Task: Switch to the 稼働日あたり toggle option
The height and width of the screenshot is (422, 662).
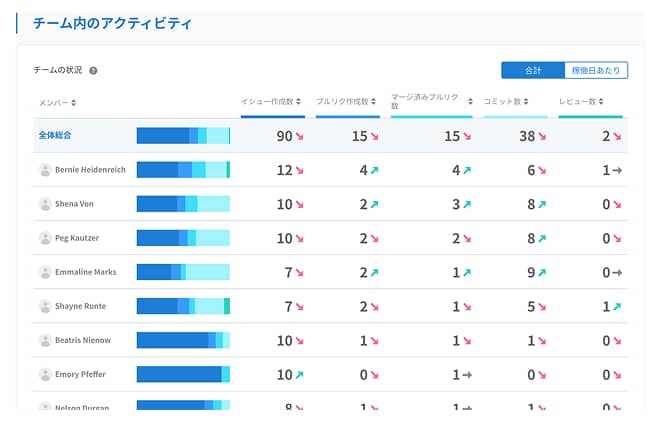Action: pyautogui.click(x=596, y=70)
